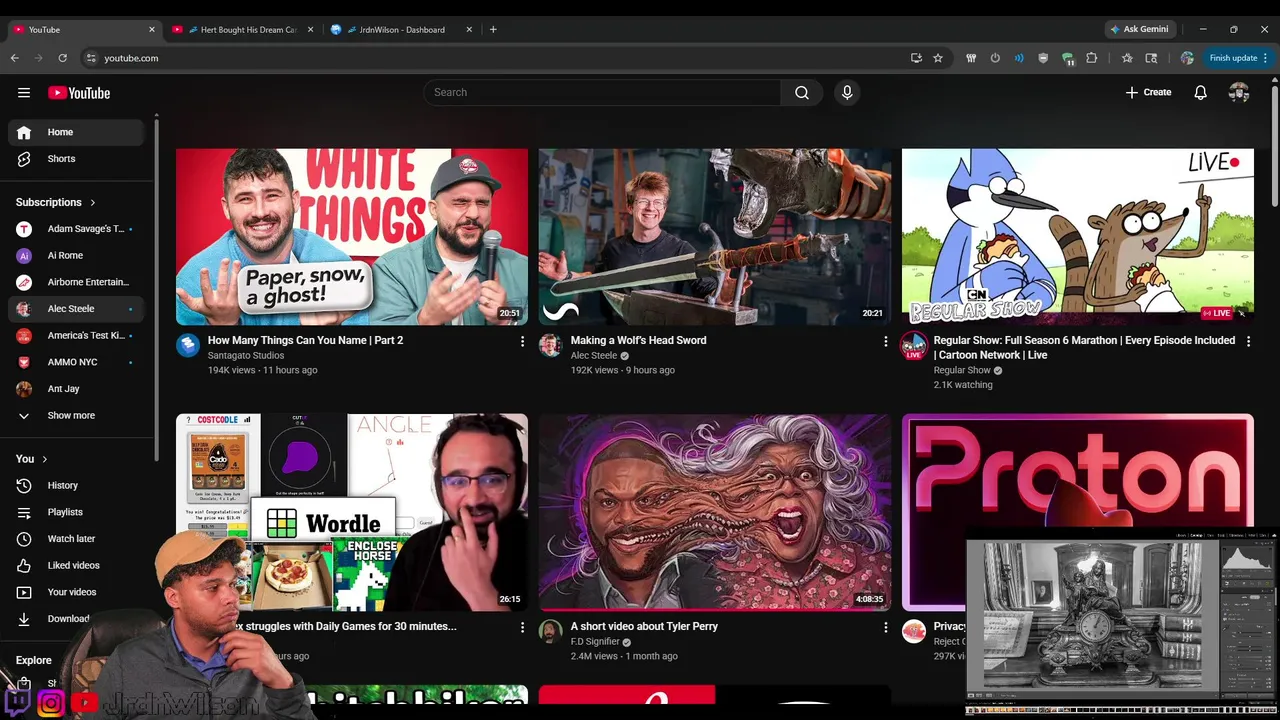Screen dimensions: 1280x720
Task: Open the Regular Show Season 6 Marathon title
Action: (1084, 348)
